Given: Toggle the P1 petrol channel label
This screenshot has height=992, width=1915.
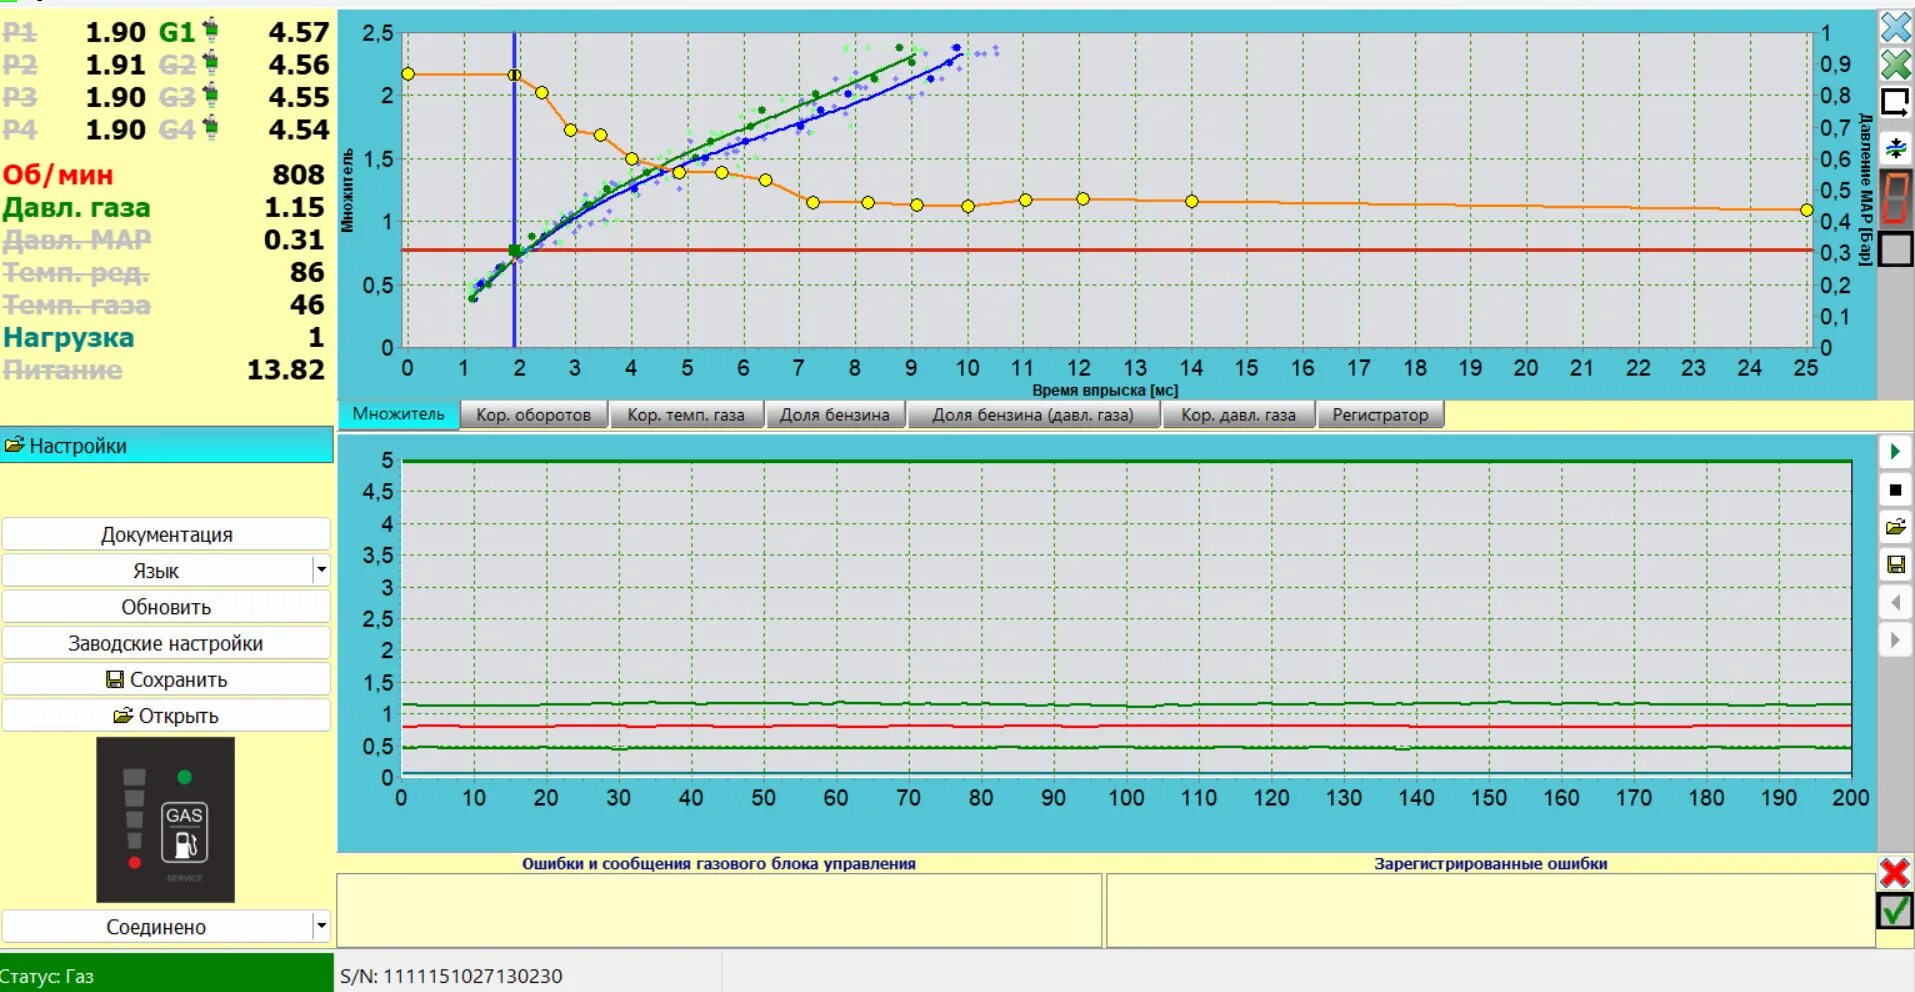Looking at the screenshot, I should point(19,32).
